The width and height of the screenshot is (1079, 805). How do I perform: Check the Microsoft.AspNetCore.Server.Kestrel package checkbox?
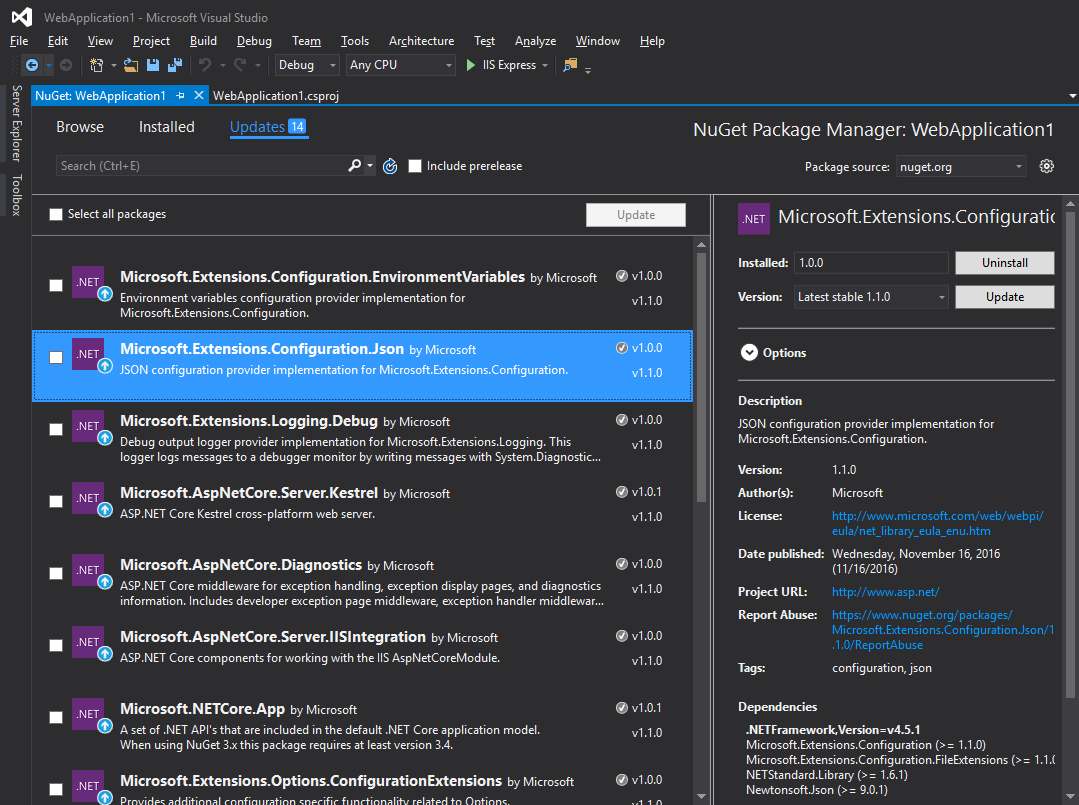56,501
